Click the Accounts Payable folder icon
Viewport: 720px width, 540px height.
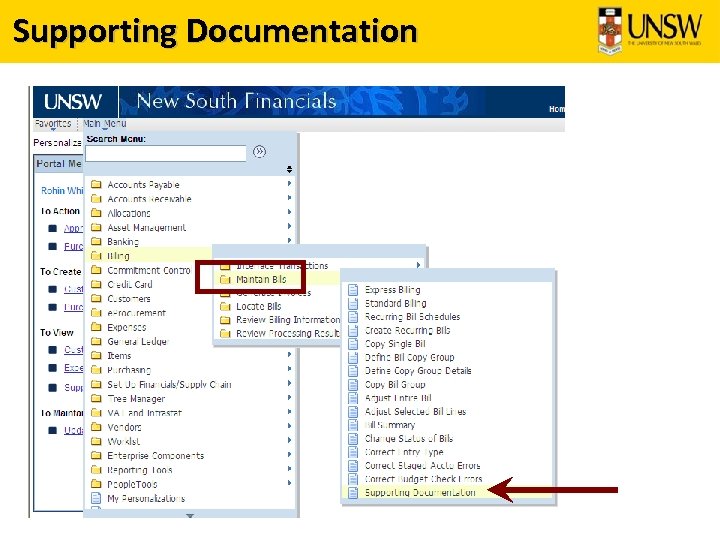click(x=96, y=185)
